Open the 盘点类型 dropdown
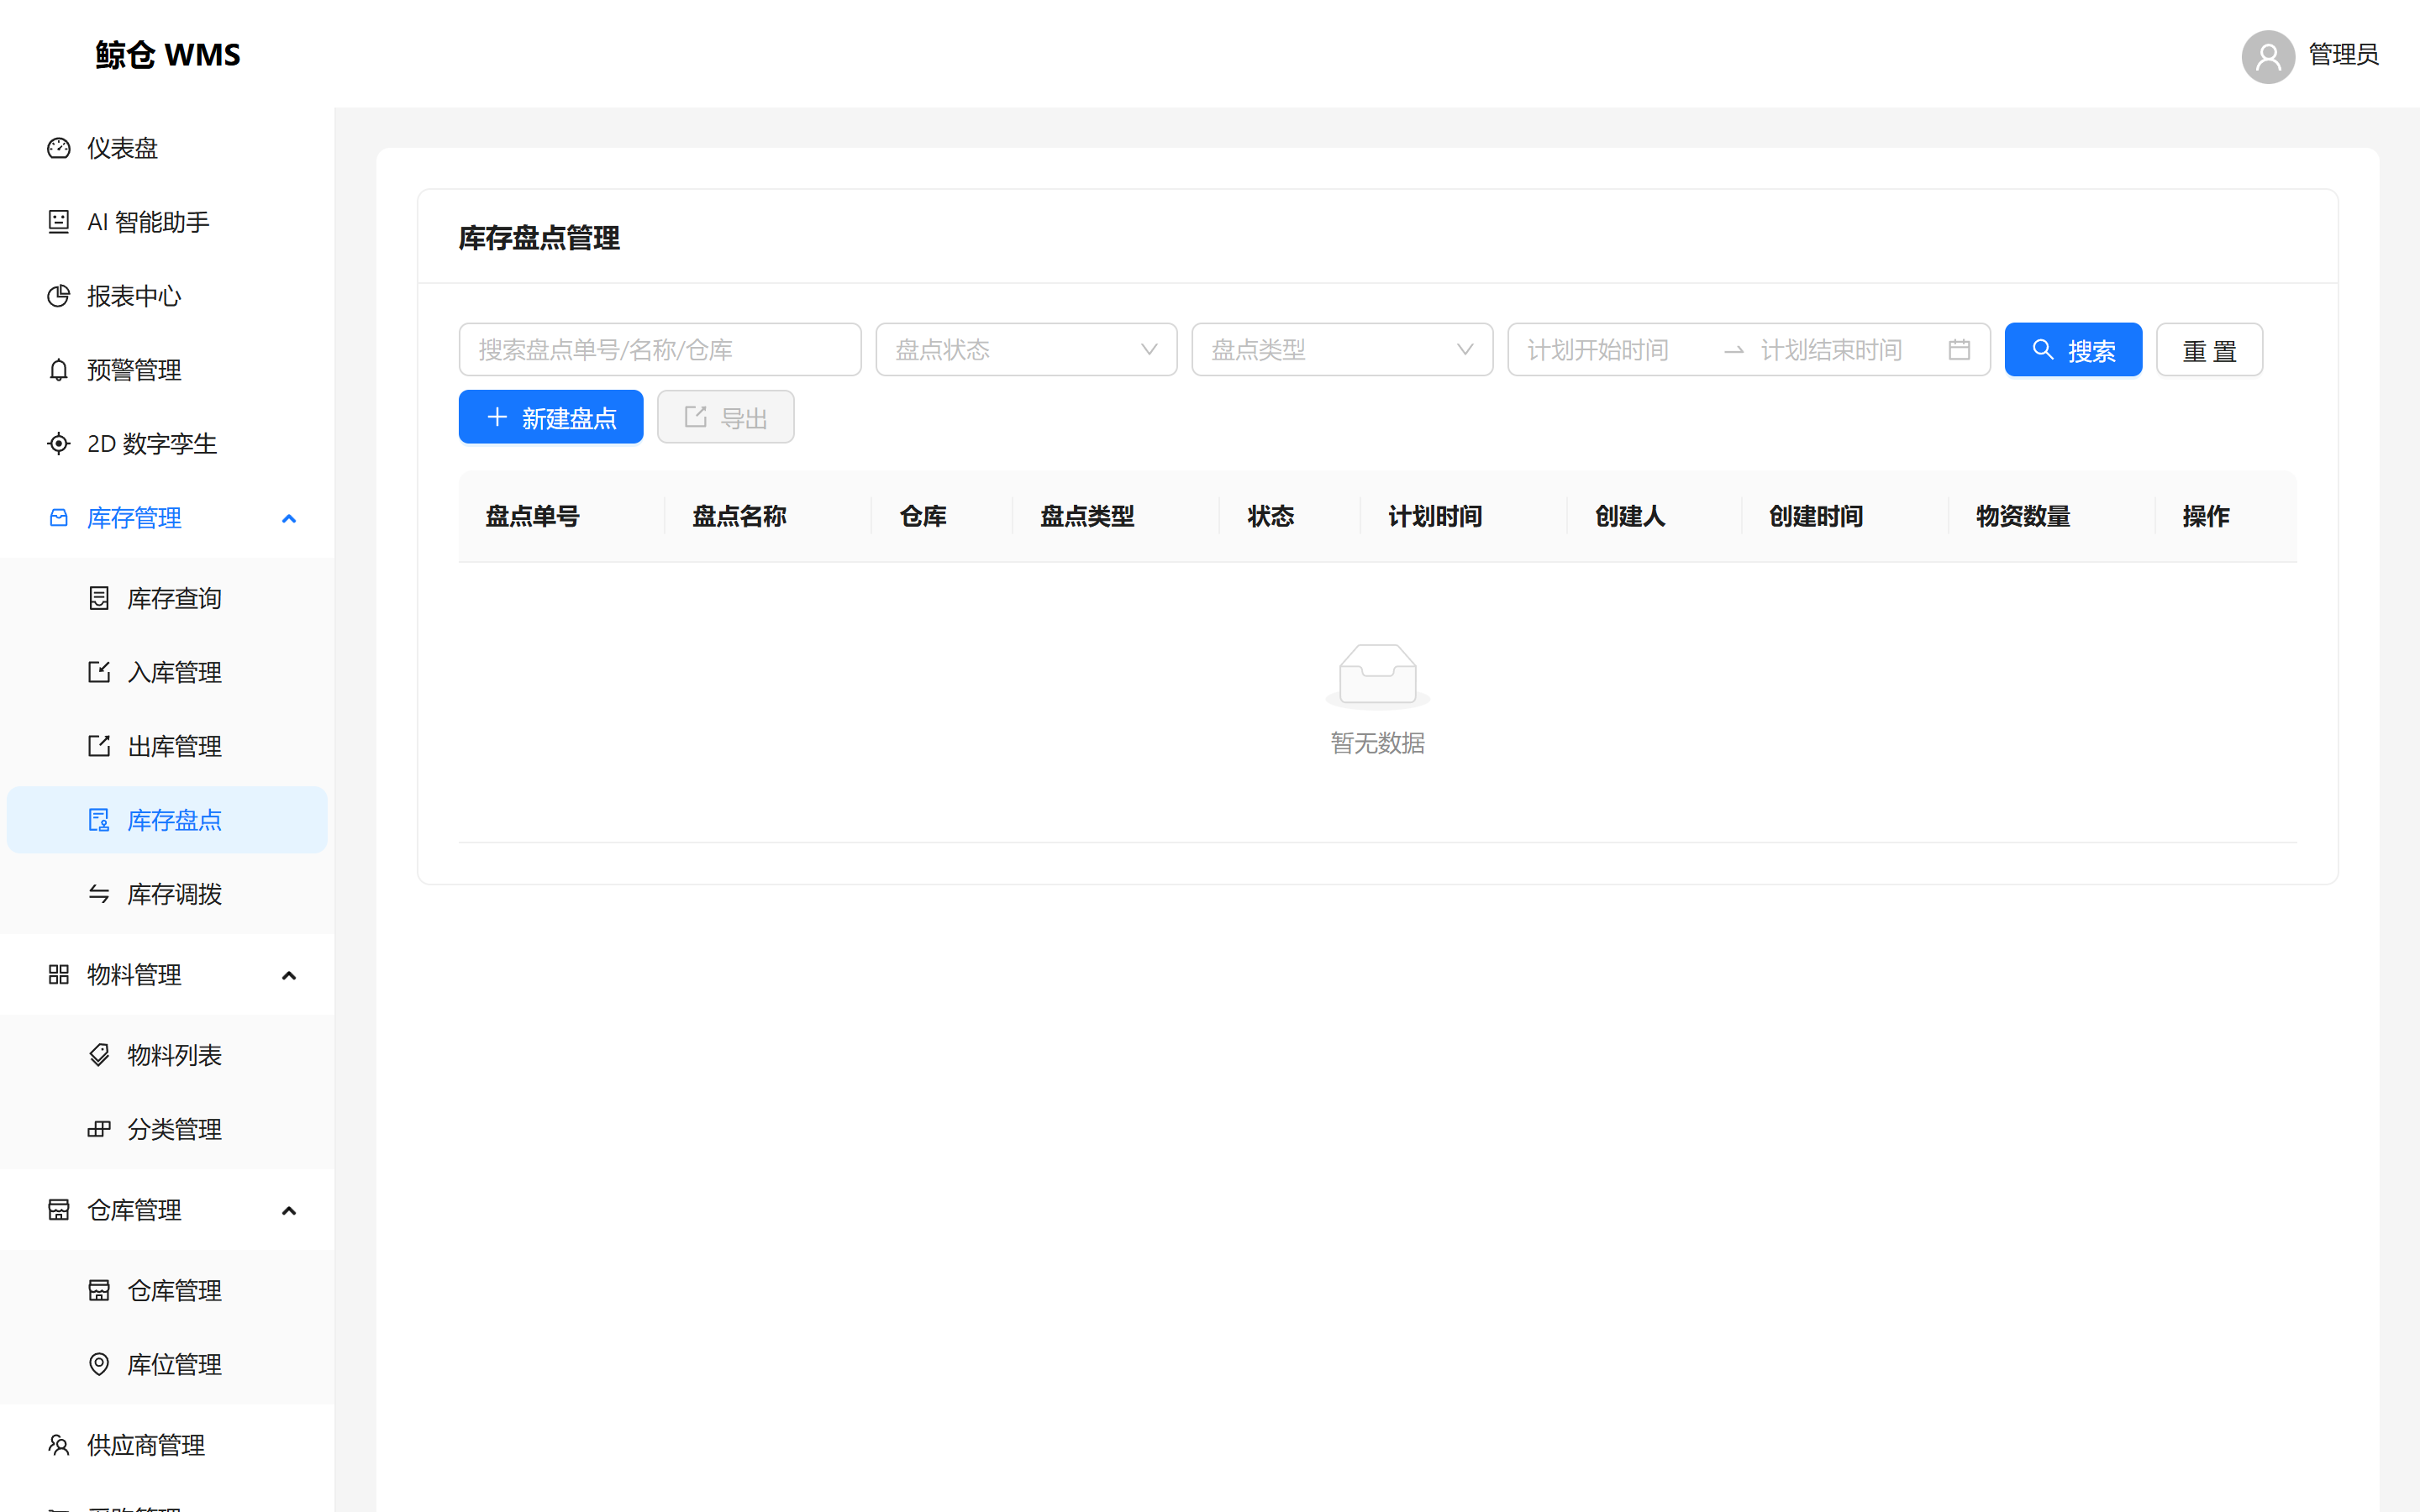2420x1512 pixels. 1342,350
